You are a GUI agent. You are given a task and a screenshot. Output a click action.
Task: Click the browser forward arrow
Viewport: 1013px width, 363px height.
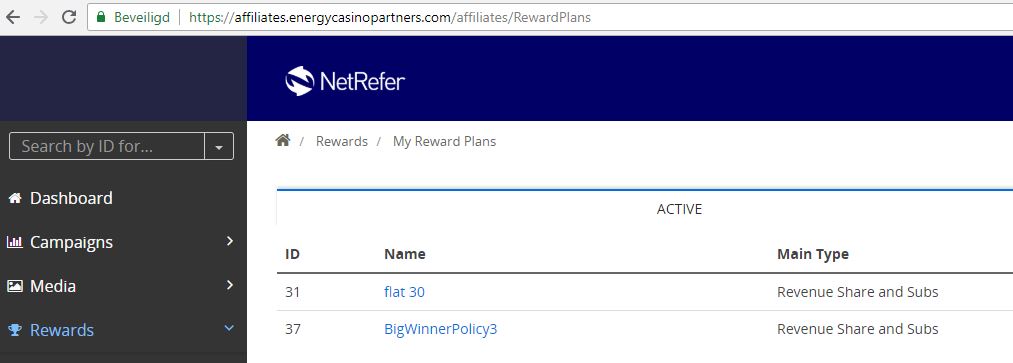tap(41, 17)
